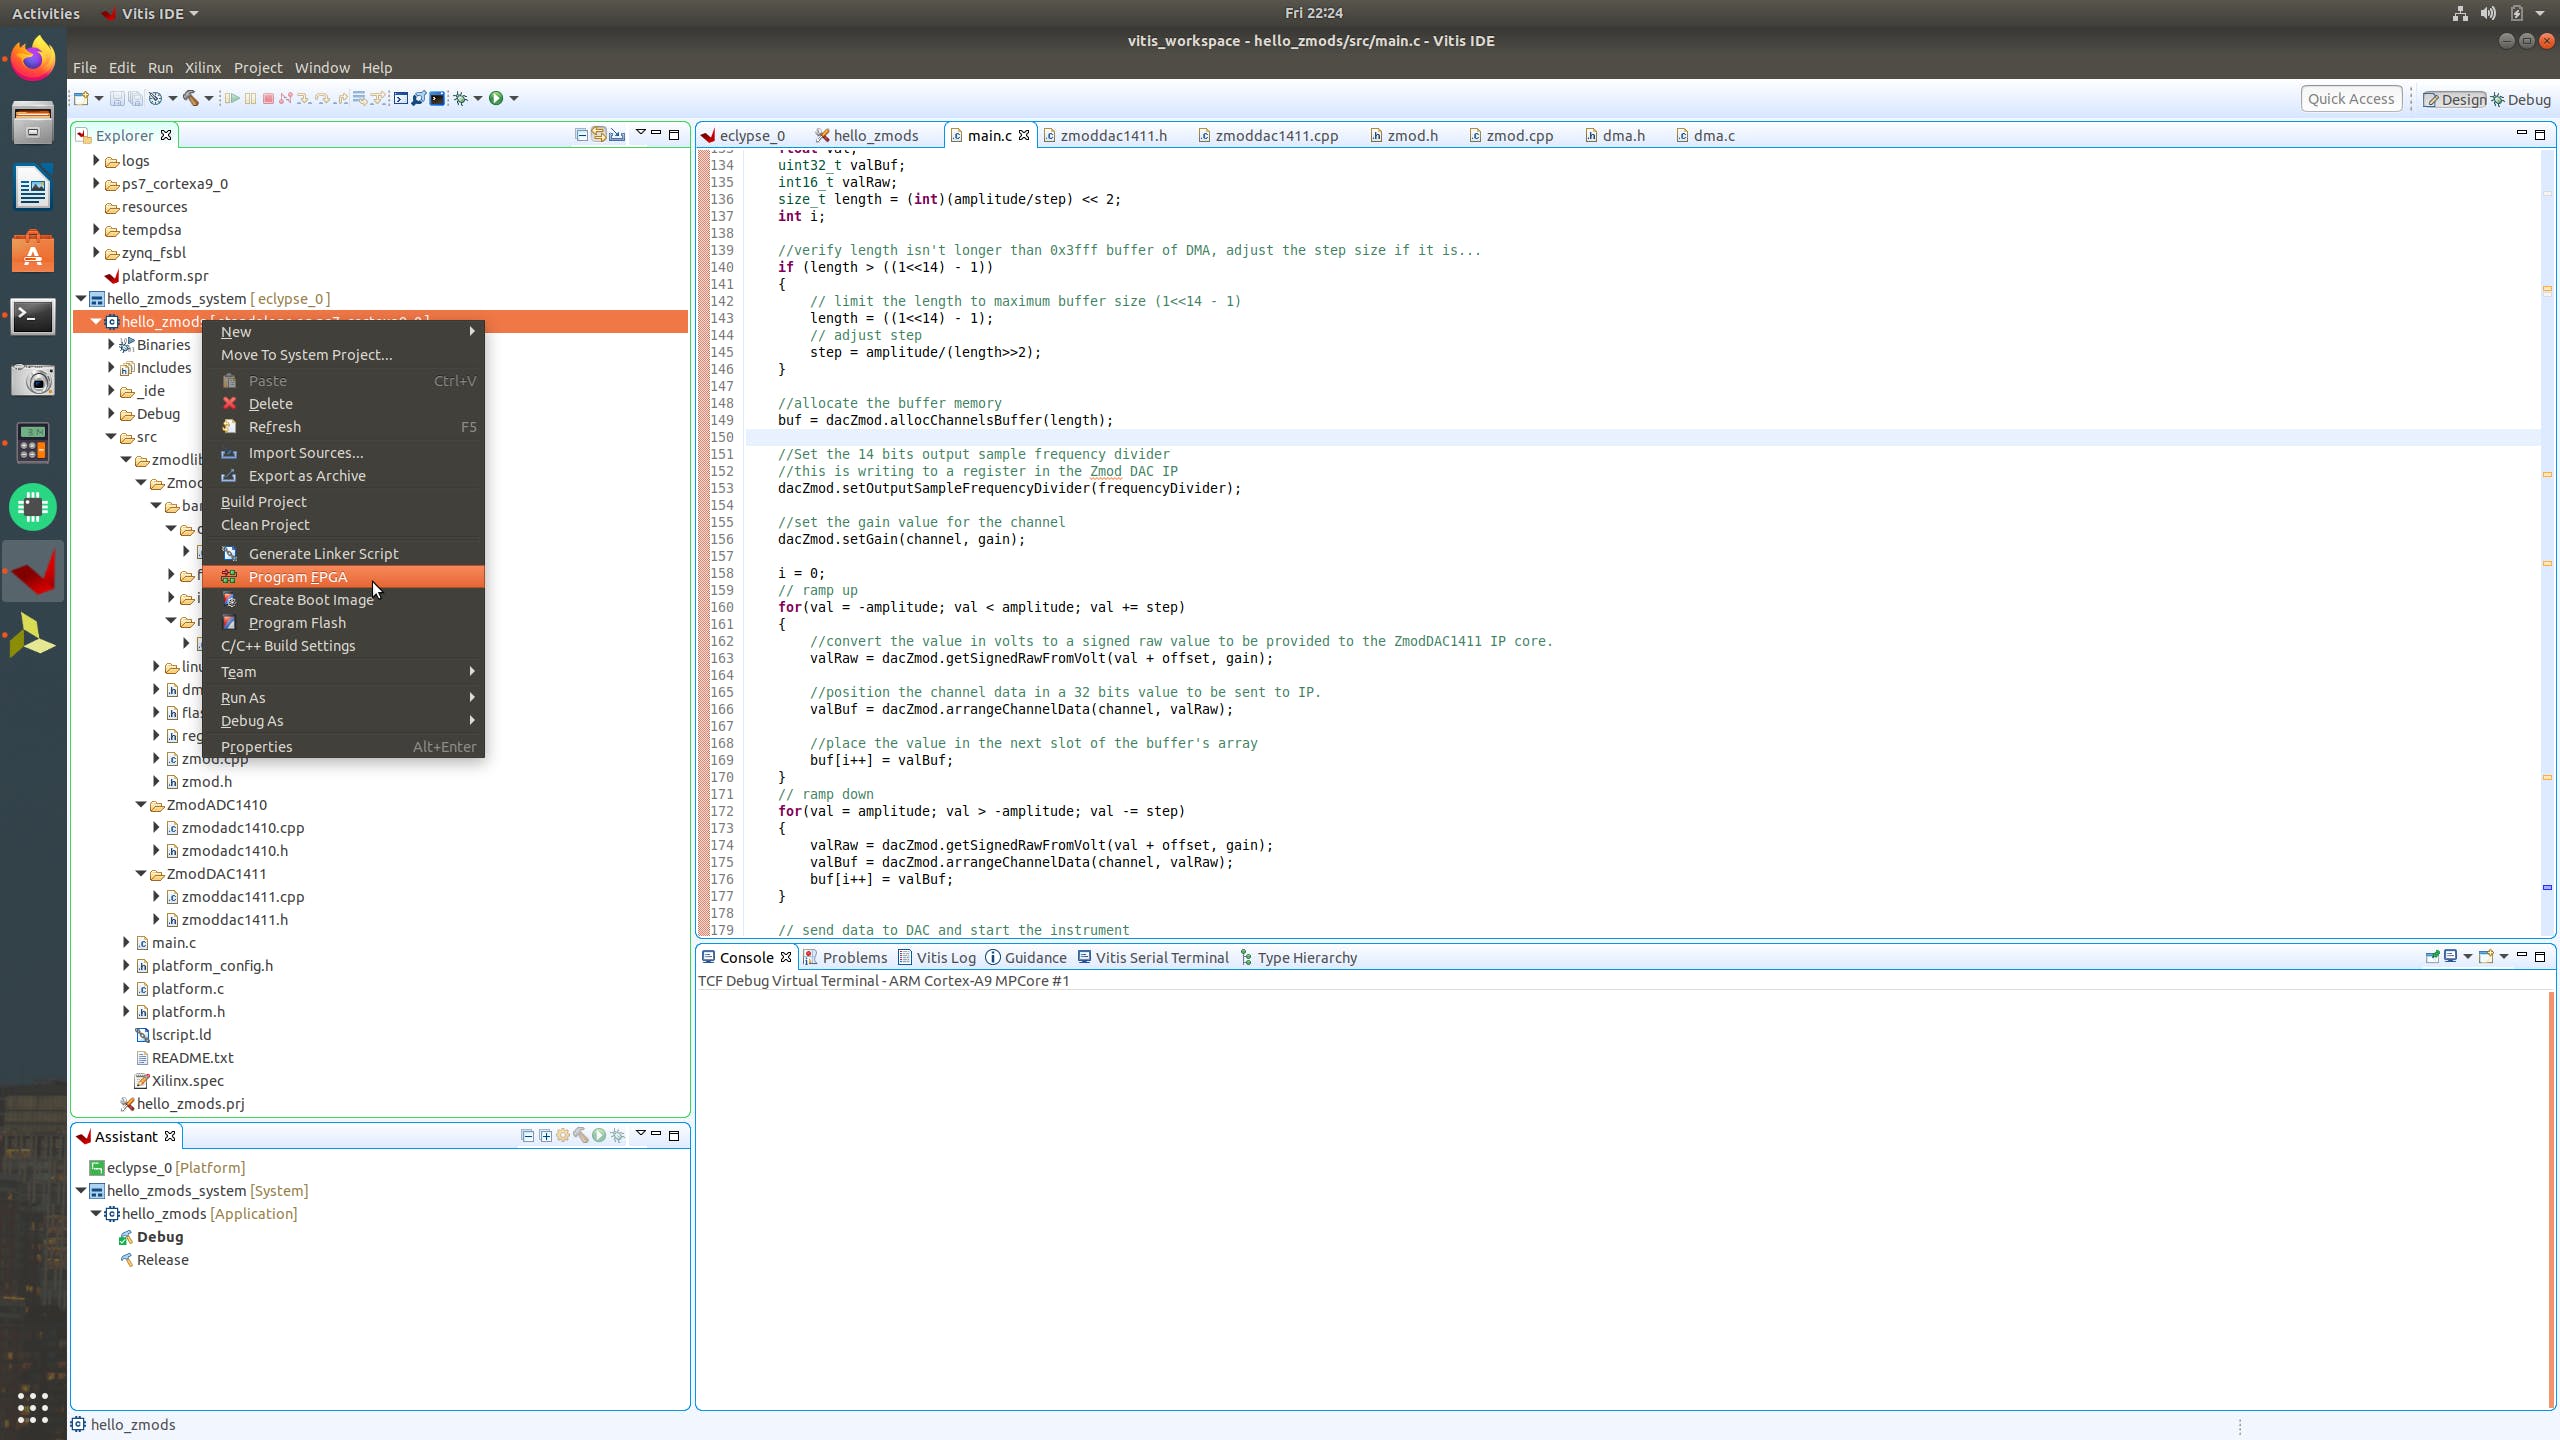
Task: Click the clock showing Fri 22:24
Action: 1313,13
